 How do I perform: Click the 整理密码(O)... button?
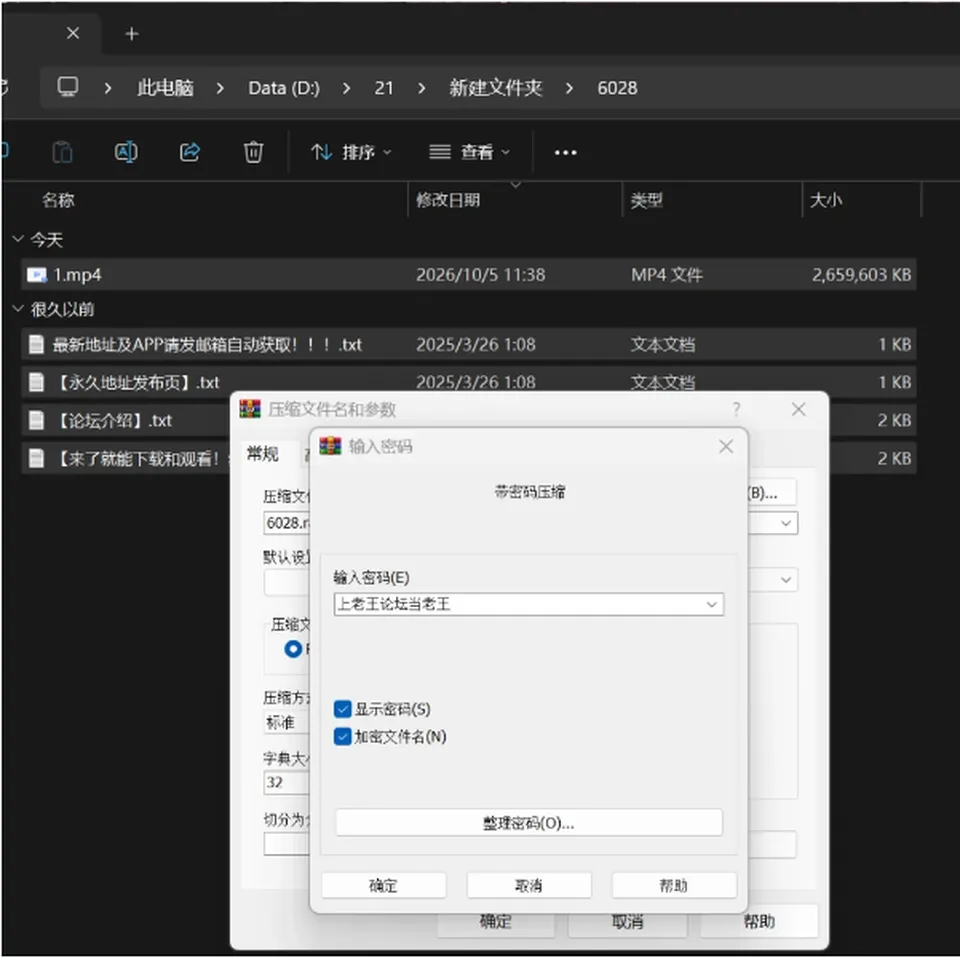tap(529, 823)
